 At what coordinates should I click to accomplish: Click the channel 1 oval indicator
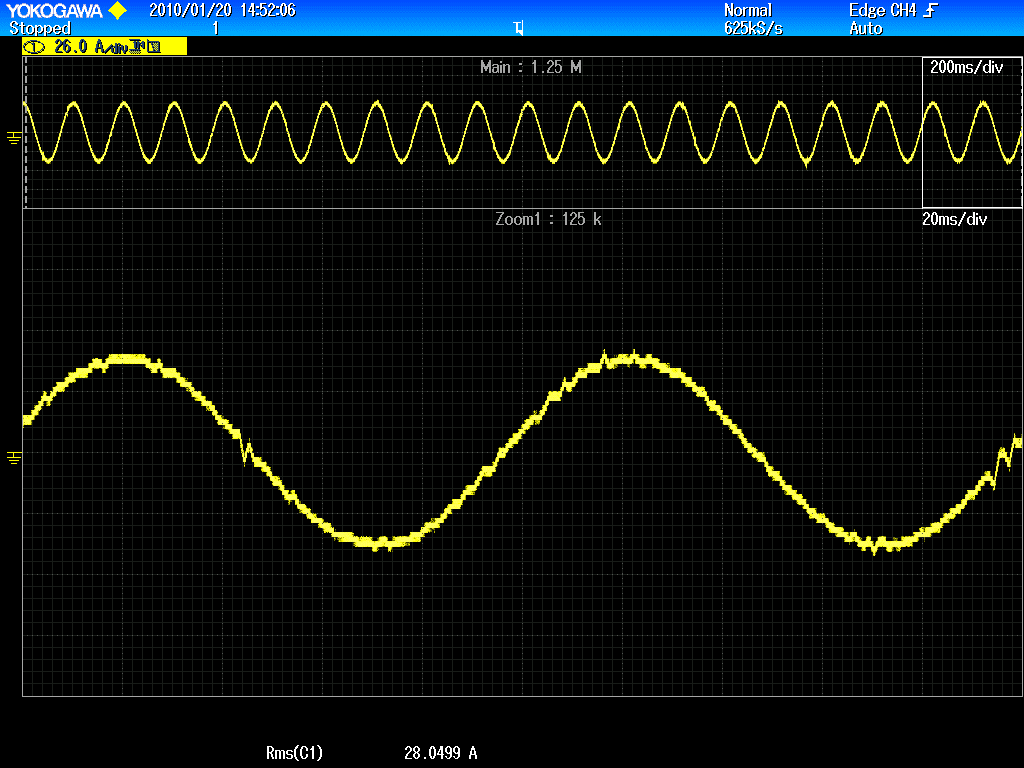pos(35,46)
